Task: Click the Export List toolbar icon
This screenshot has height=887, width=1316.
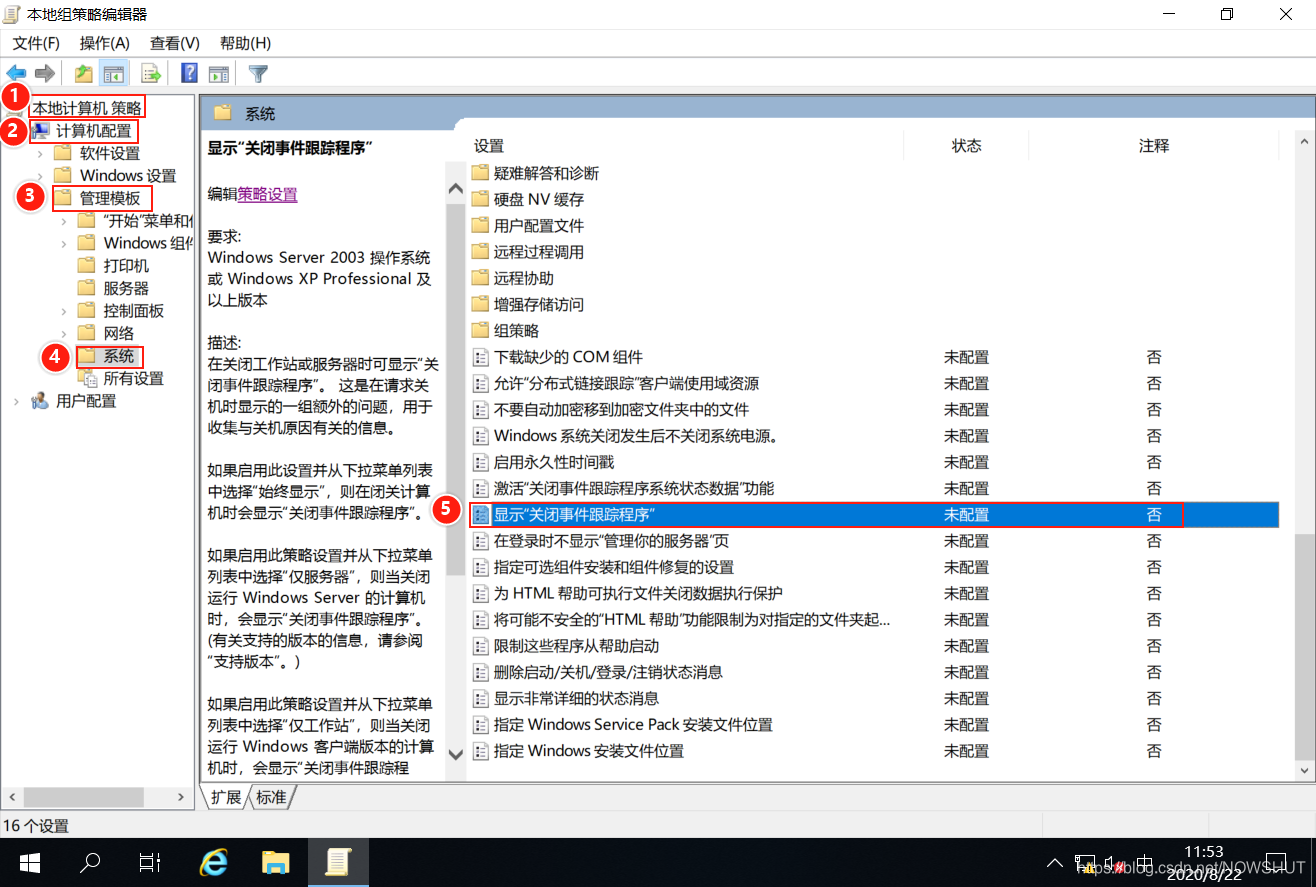Action: (x=151, y=73)
